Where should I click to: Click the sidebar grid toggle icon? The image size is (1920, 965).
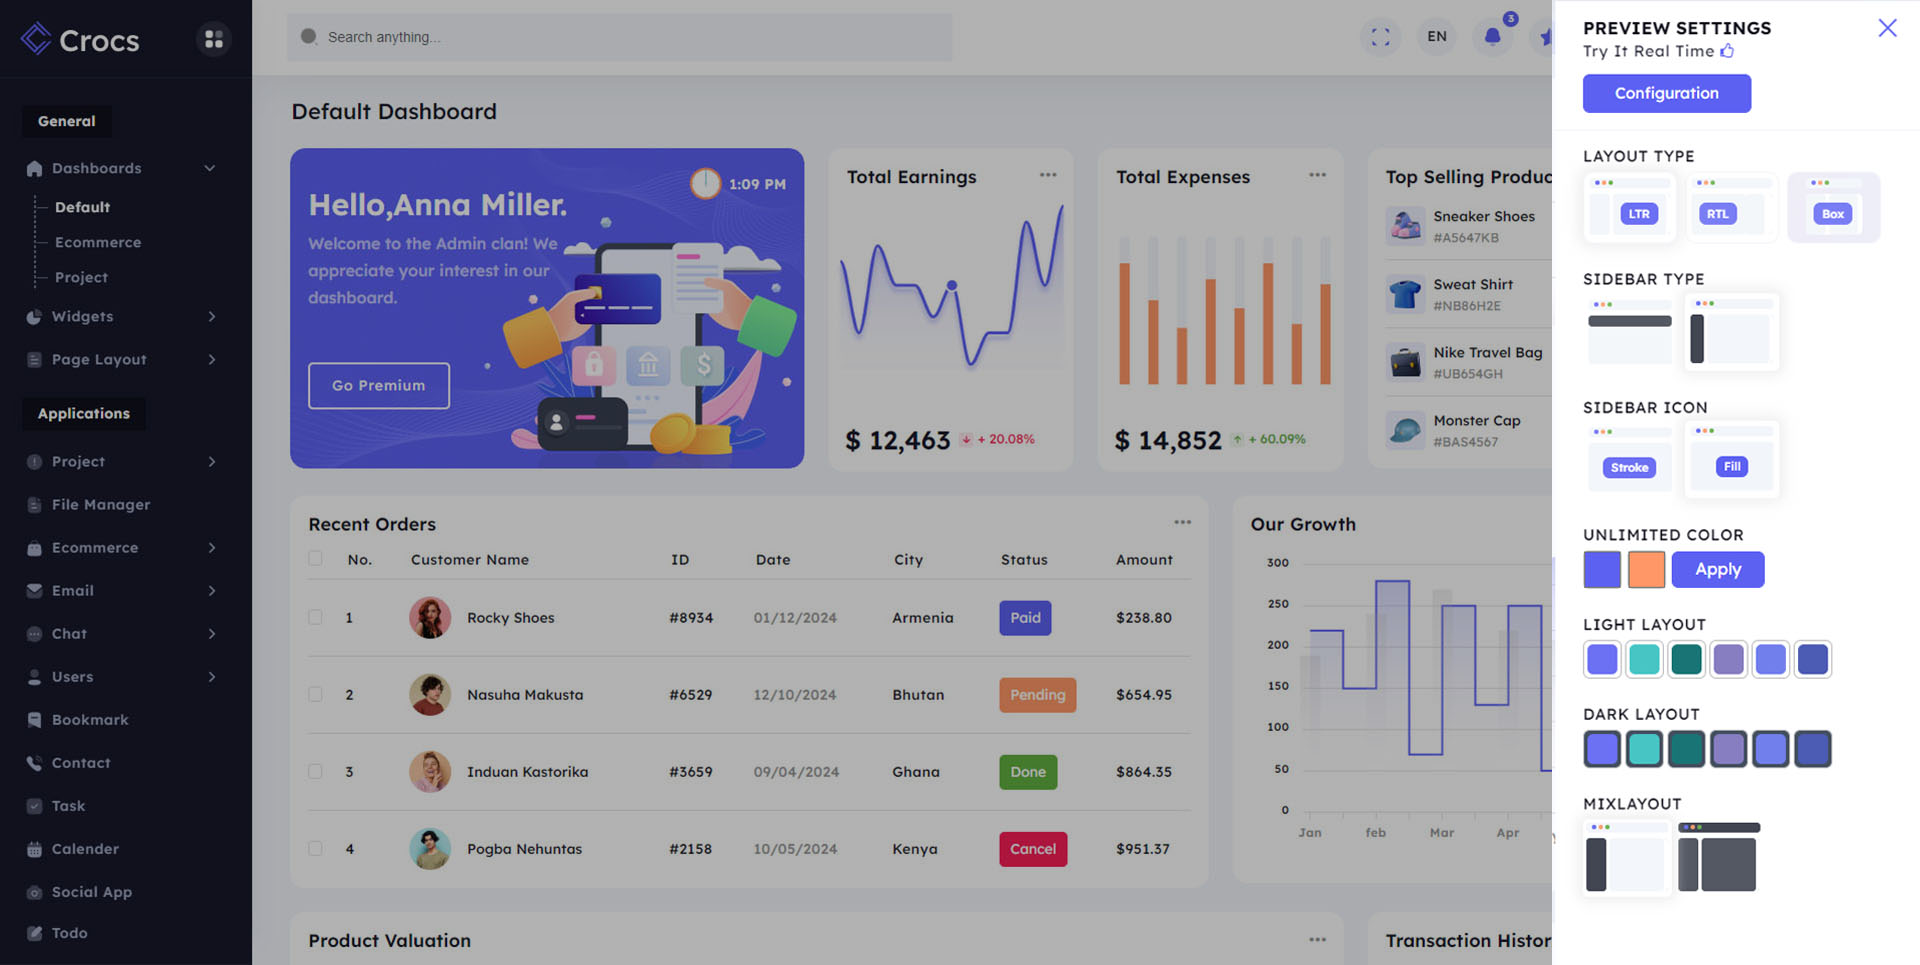click(x=213, y=39)
